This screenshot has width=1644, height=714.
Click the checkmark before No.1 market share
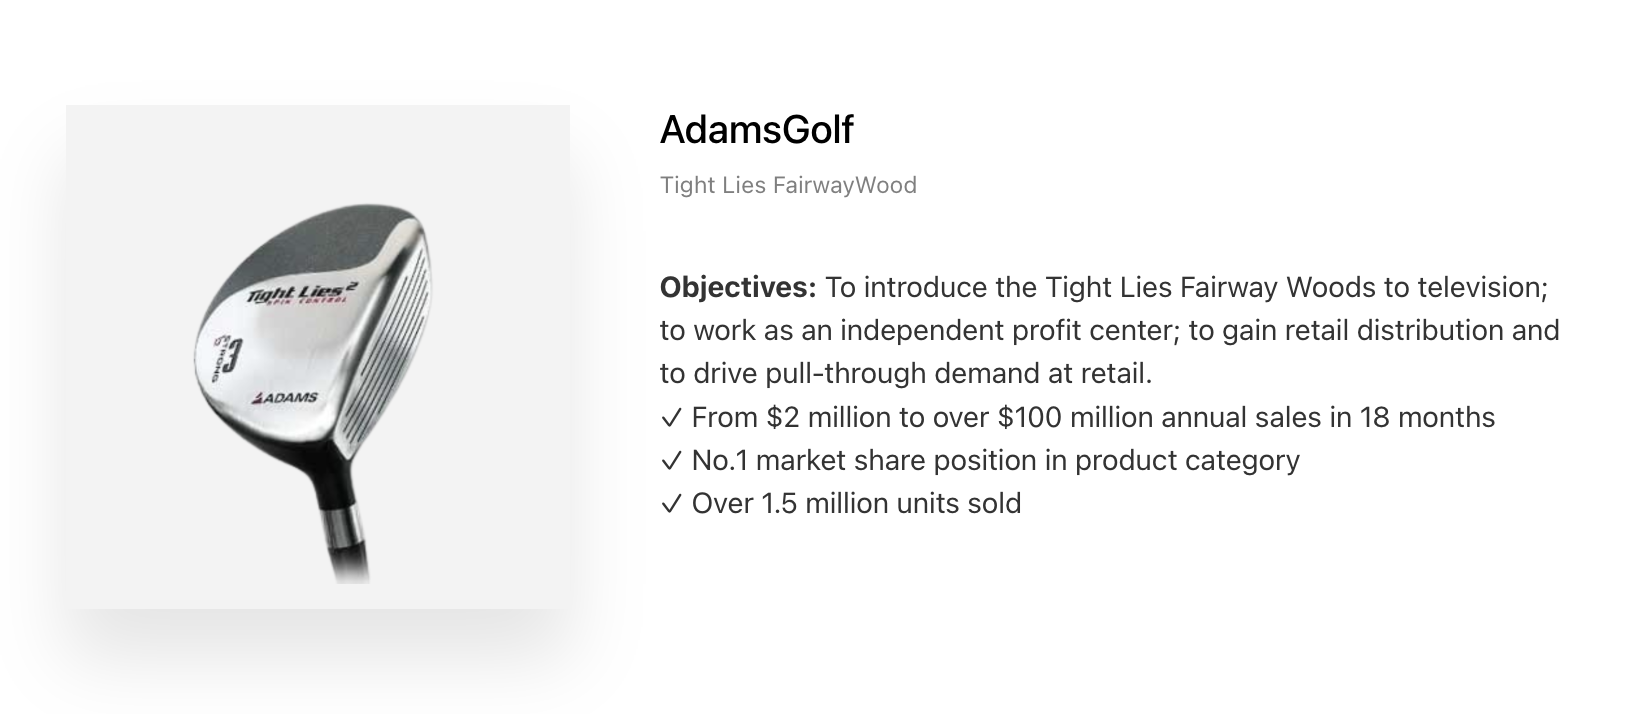coord(671,460)
